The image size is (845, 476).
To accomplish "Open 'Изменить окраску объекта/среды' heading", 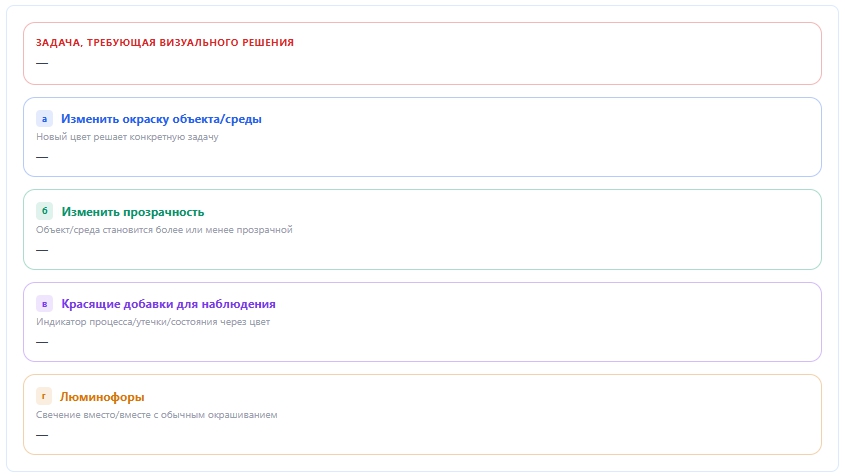I will pos(161,119).
